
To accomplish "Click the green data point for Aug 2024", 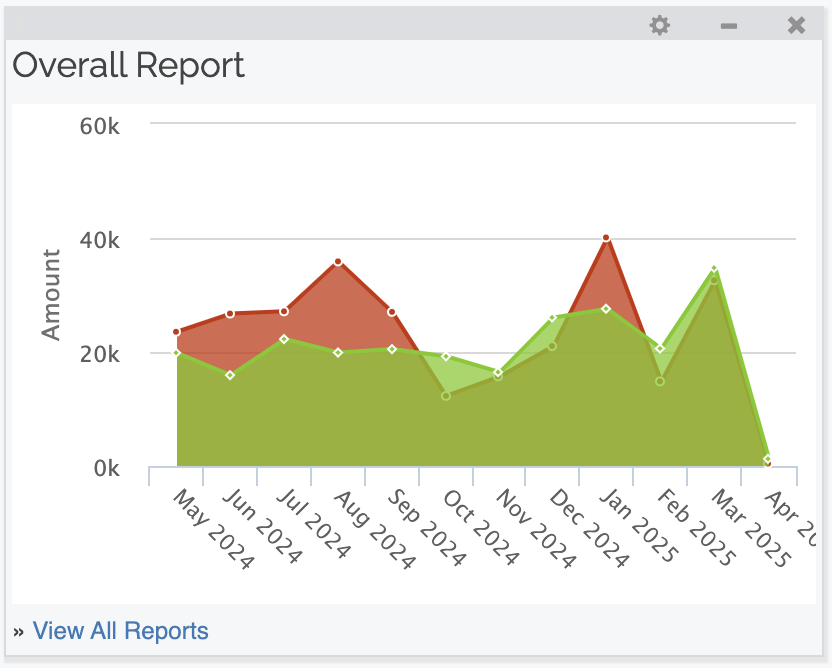I will pyautogui.click(x=338, y=353).
